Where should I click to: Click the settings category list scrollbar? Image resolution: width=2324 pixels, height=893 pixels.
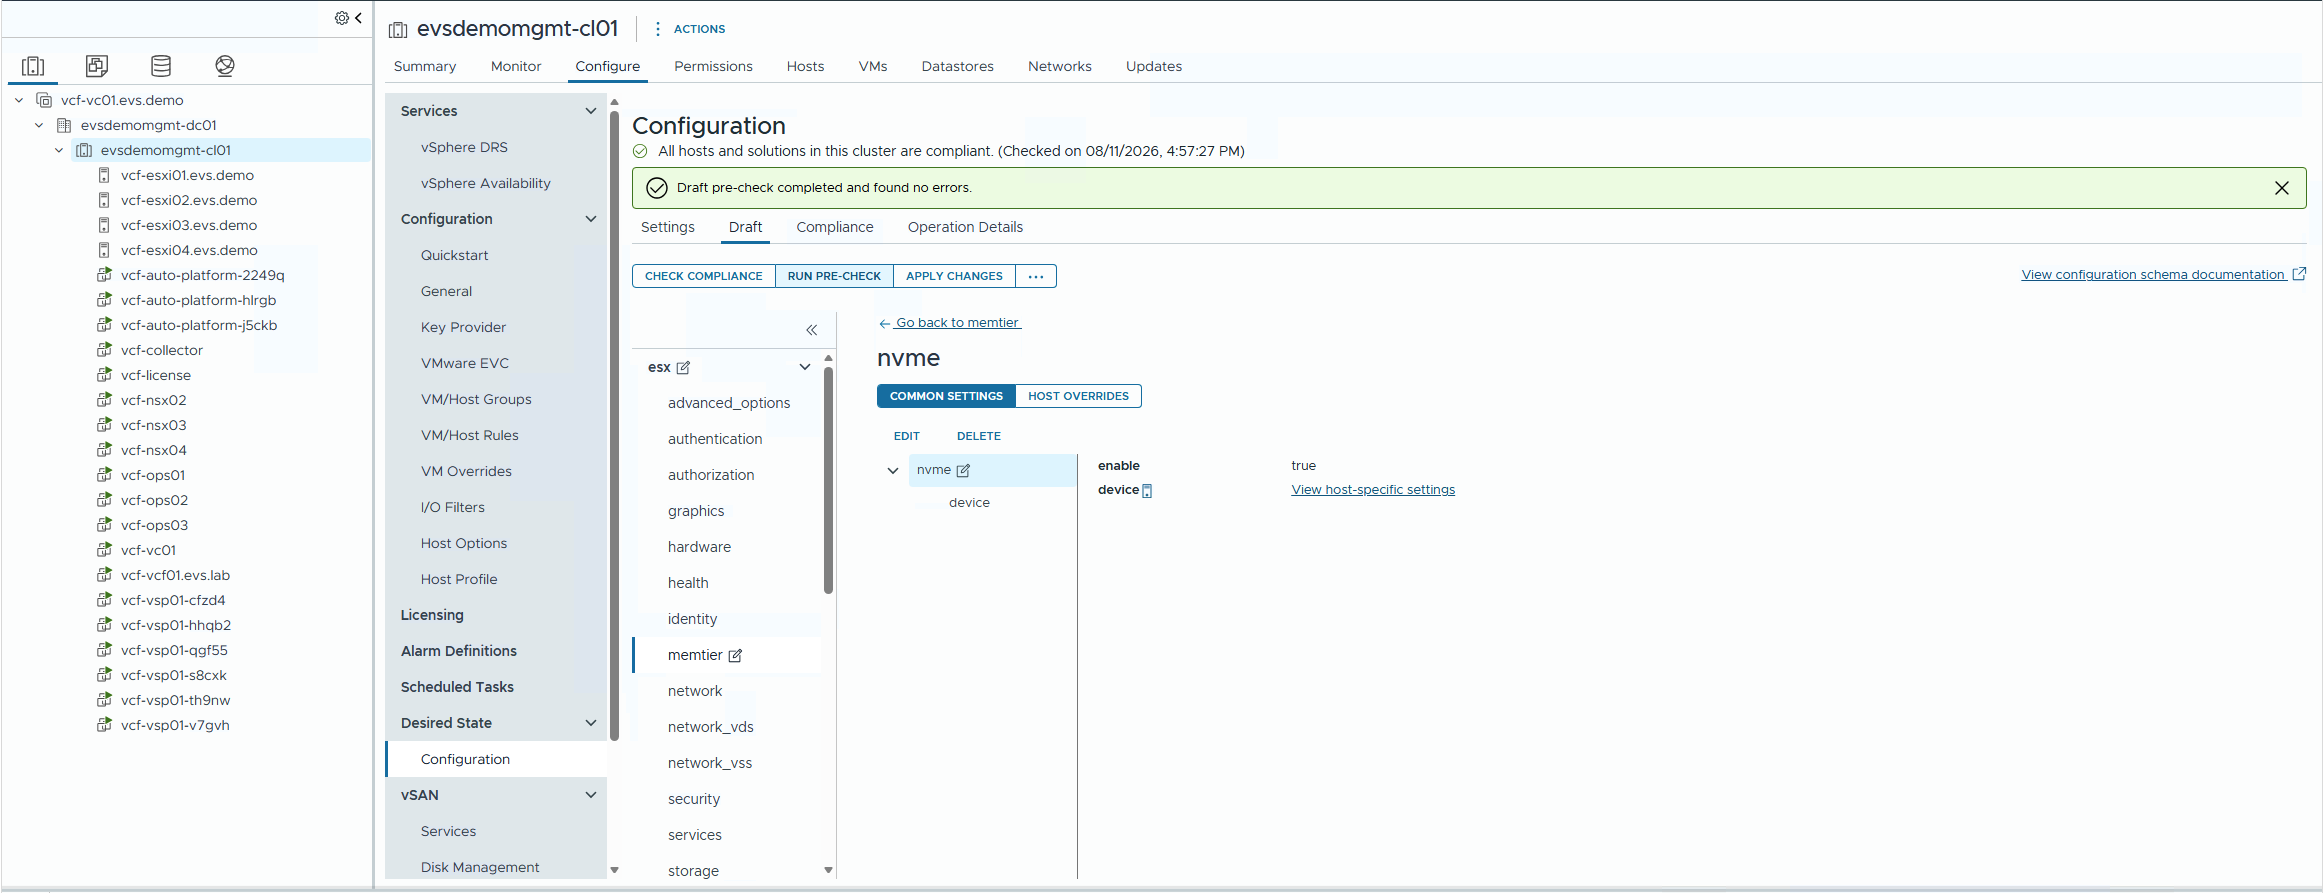click(828, 480)
